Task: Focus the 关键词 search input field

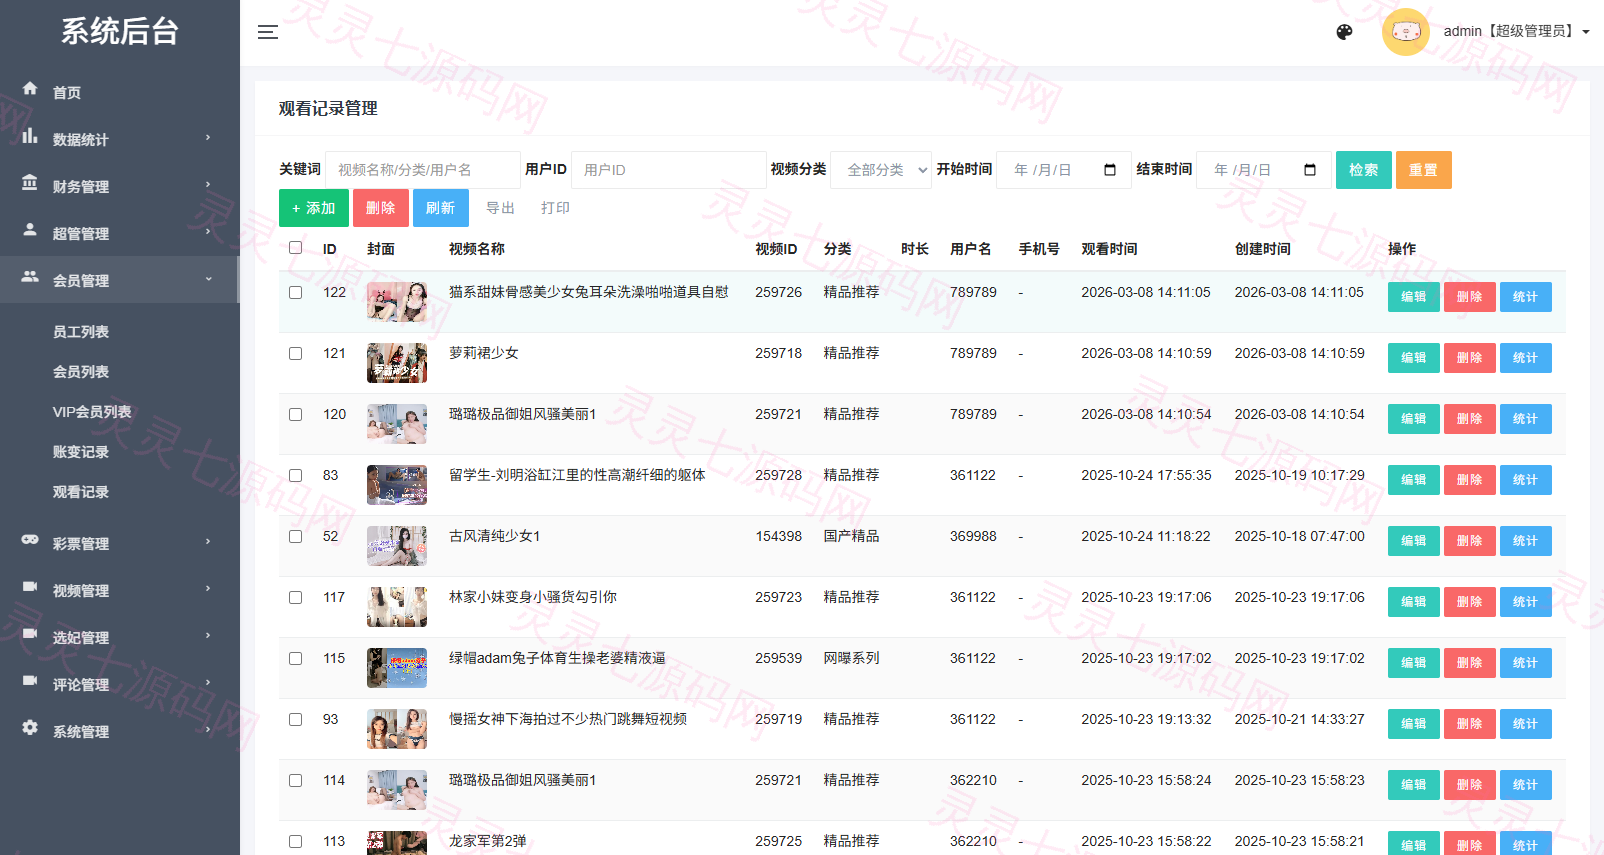Action: [x=423, y=170]
